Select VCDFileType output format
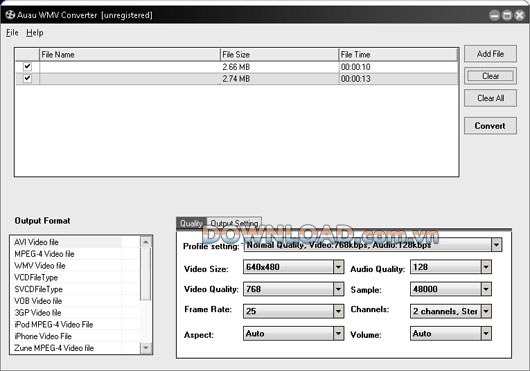Image resolution: width=530 pixels, height=371 pixels. point(75,277)
